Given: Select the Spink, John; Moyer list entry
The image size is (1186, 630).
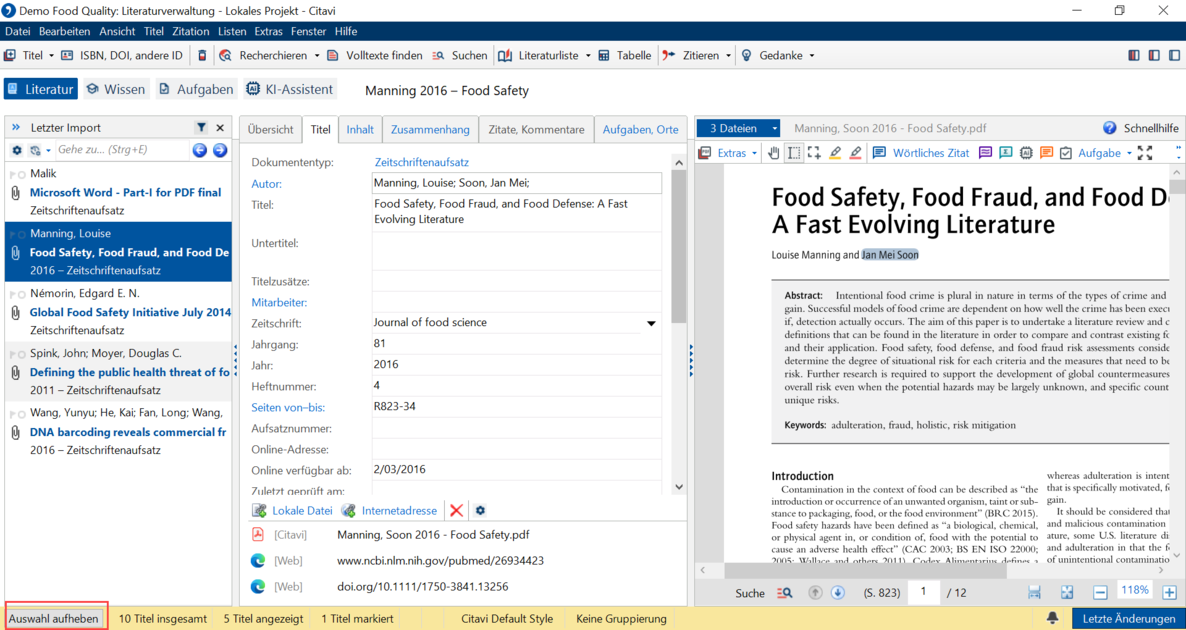Looking at the screenshot, I should 119,372.
